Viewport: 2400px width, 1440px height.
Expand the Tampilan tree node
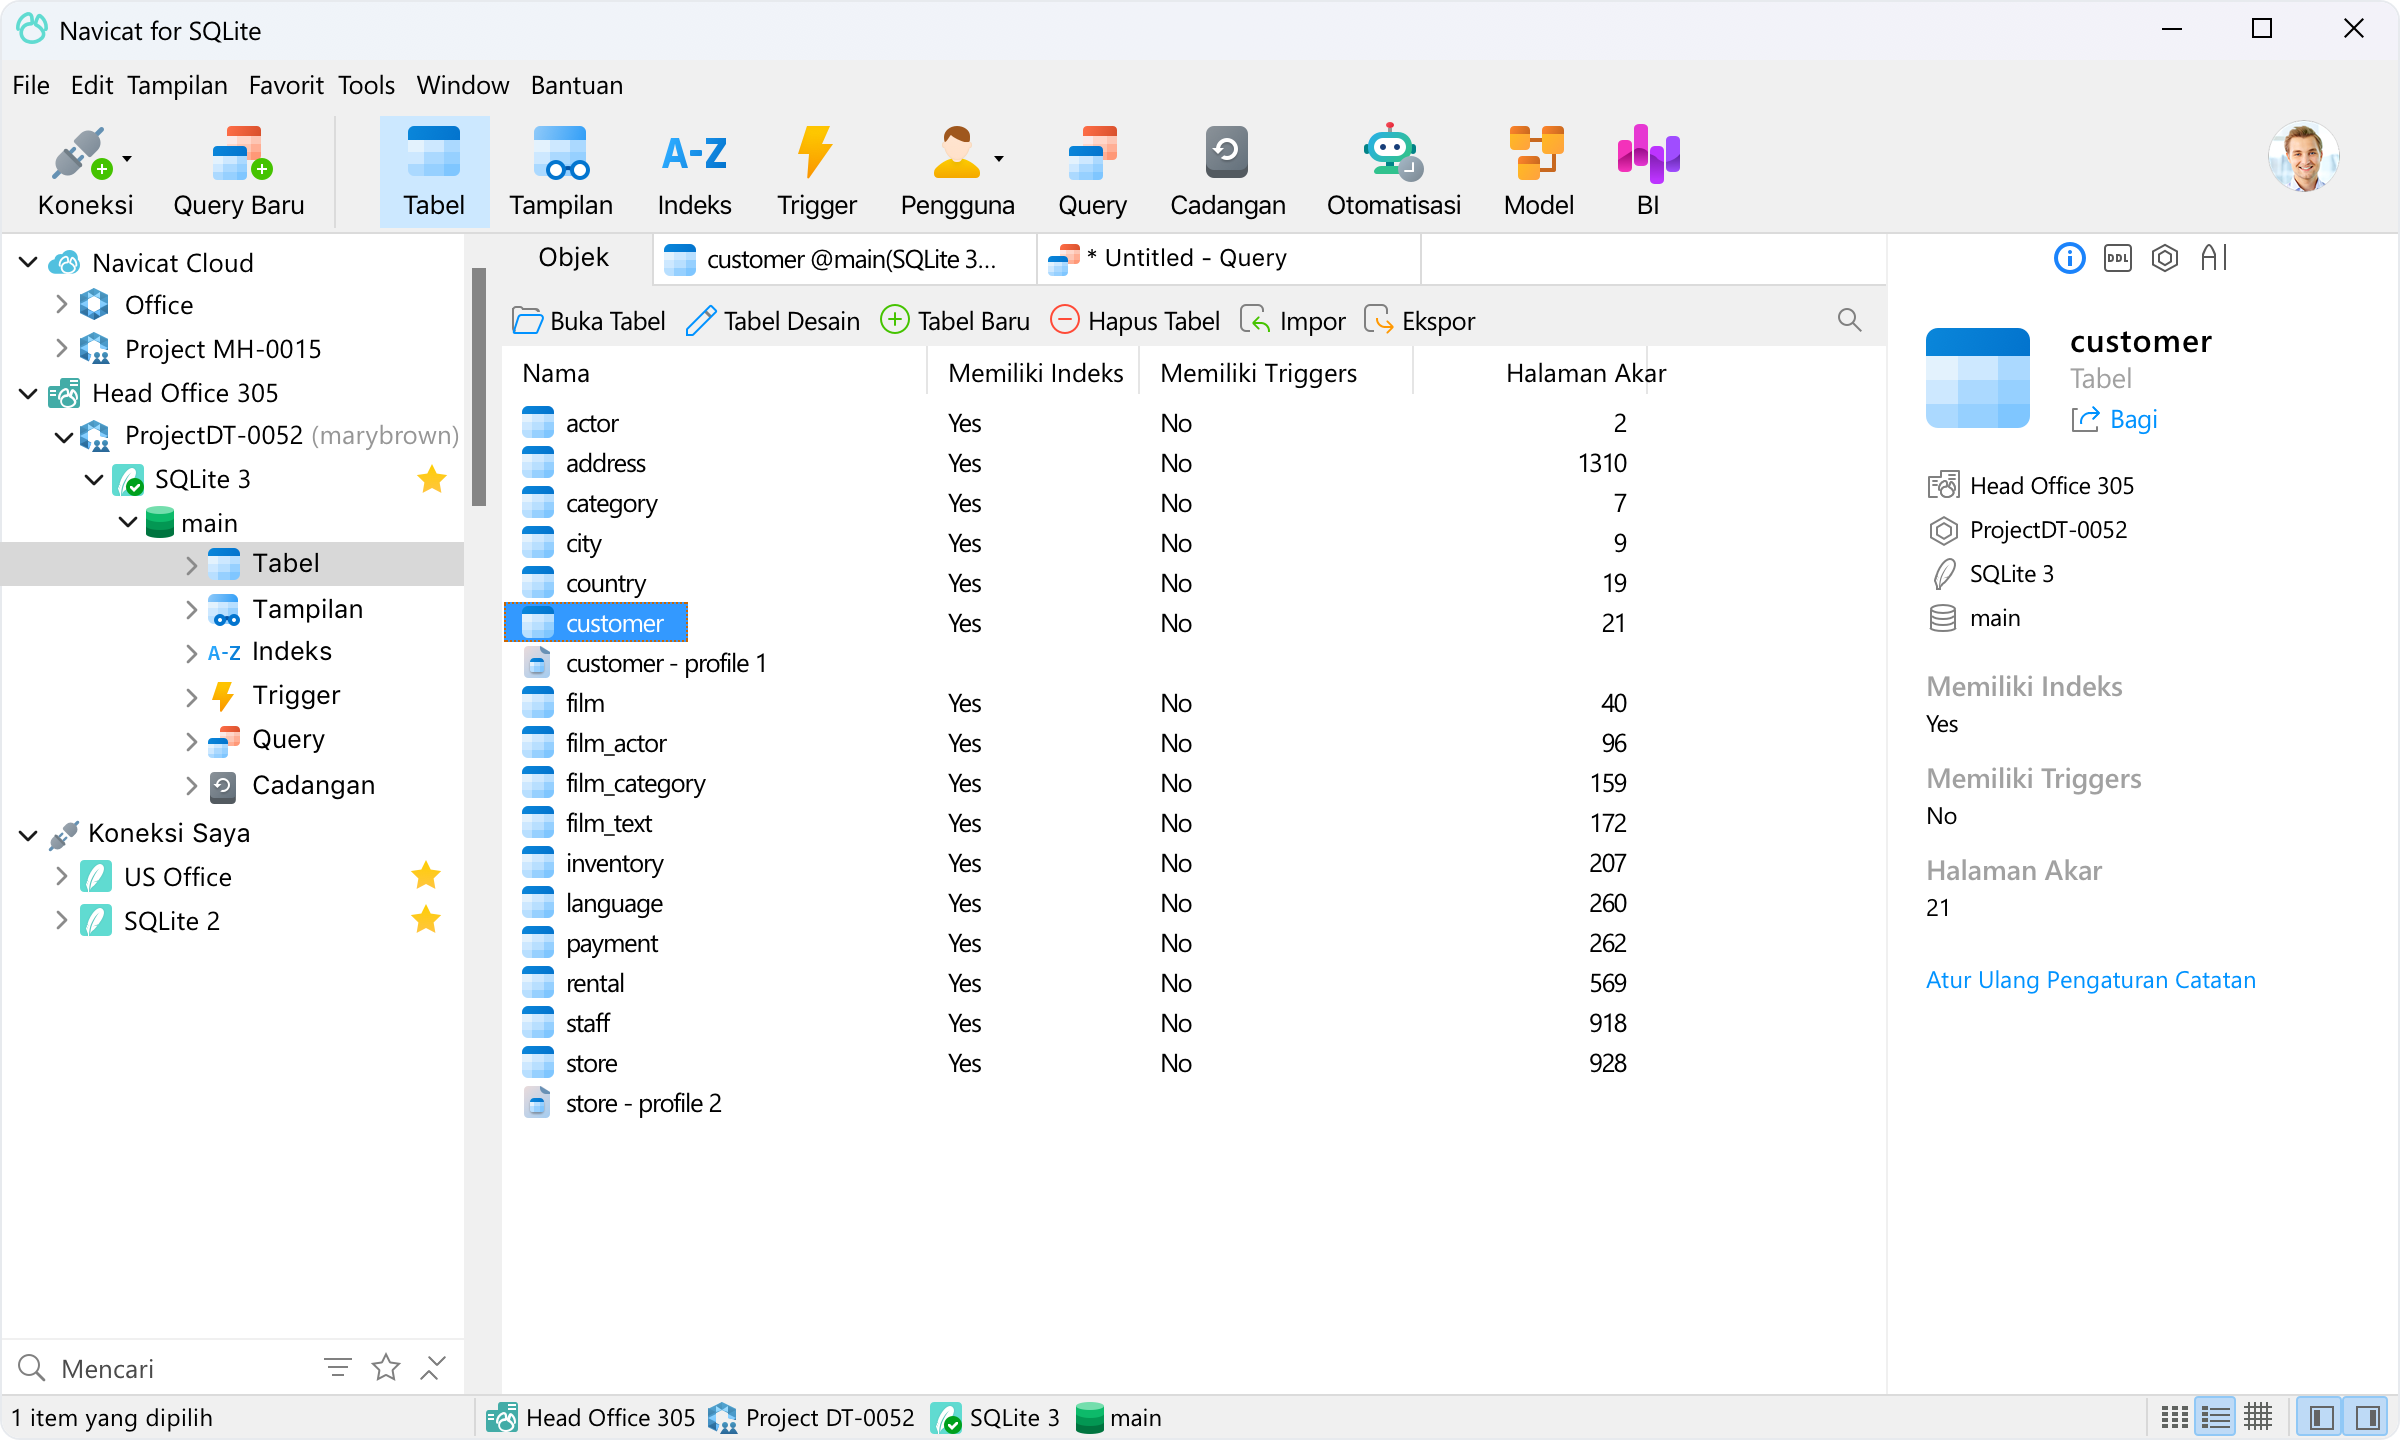pyautogui.click(x=191, y=609)
